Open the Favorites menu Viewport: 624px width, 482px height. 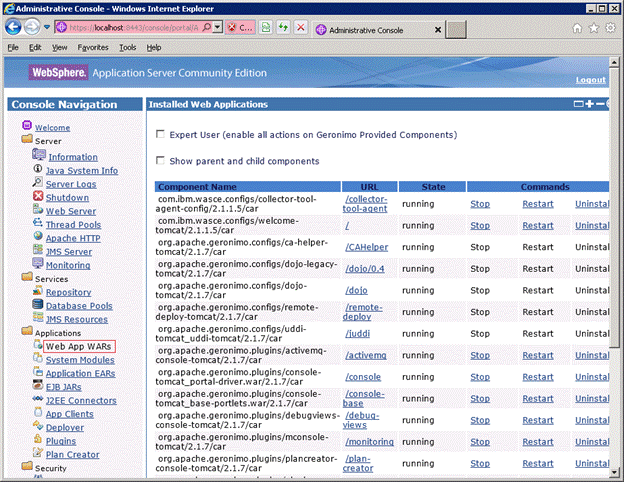pos(93,47)
